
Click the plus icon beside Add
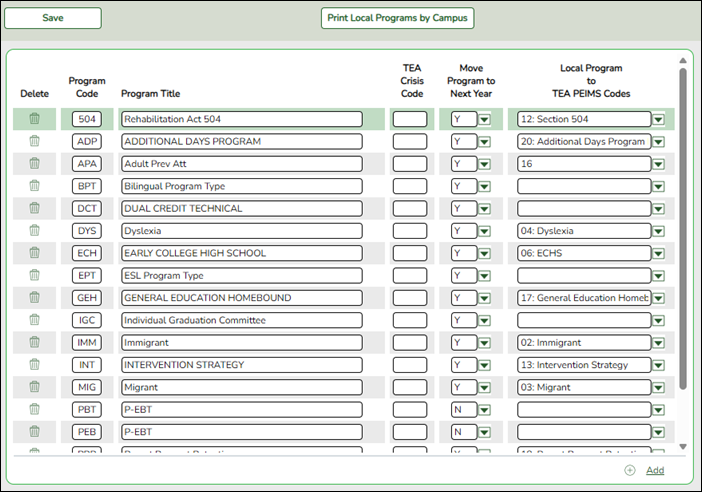click(x=629, y=470)
